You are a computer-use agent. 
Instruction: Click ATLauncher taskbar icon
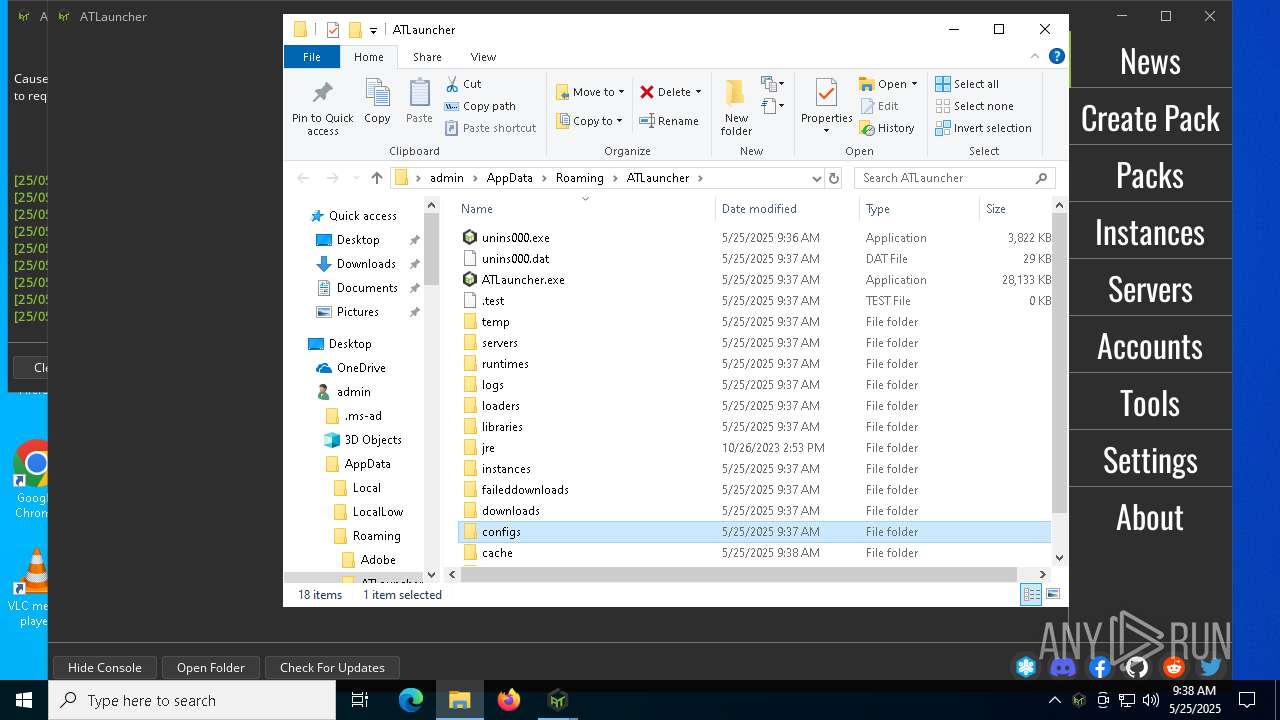558,700
